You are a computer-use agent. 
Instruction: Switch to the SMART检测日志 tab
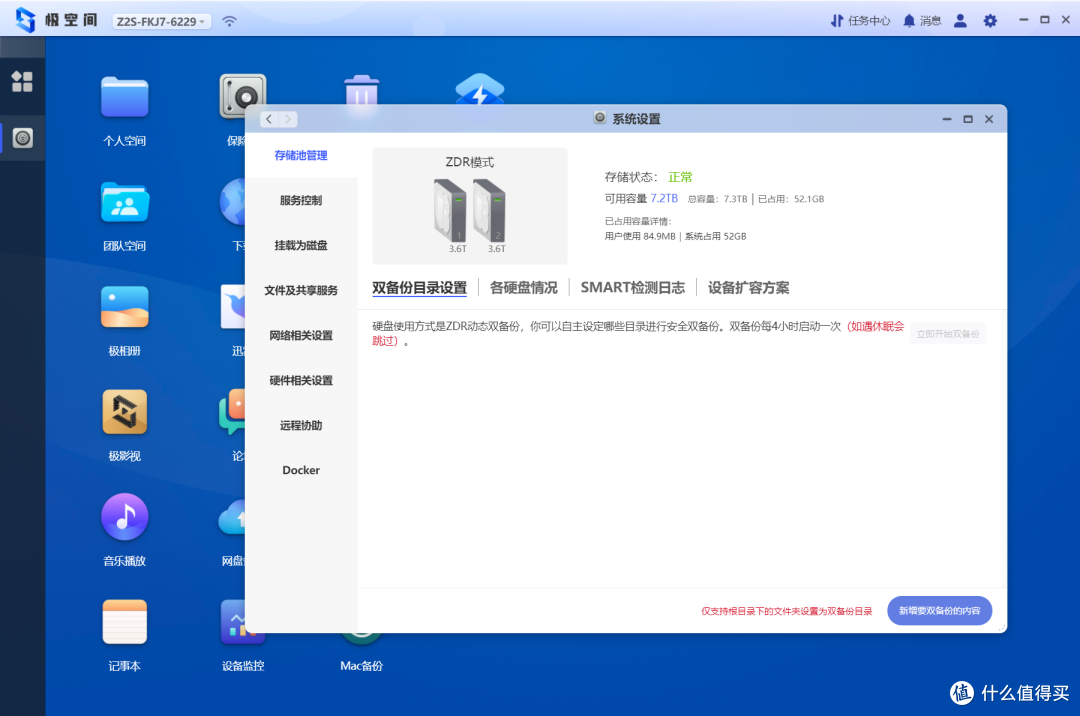(x=632, y=288)
